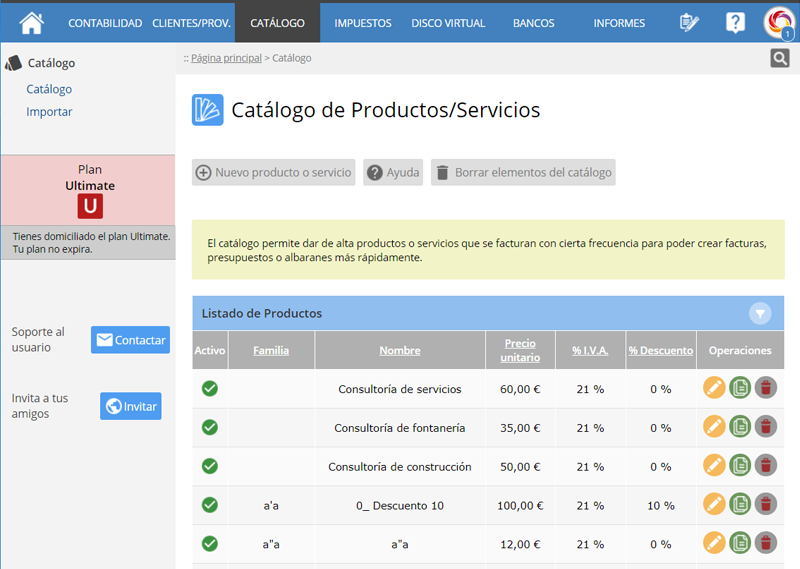Open the CATÁLOGO menu
Screen dimensions: 800x569
tap(278, 23)
